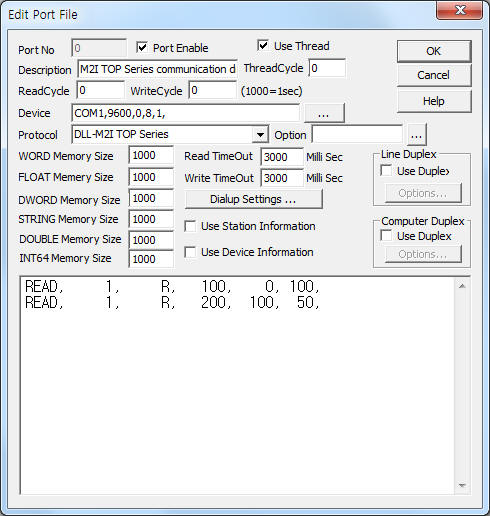The width and height of the screenshot is (490, 516).
Task: Check Use Duplex under Line Duplex
Action: point(386,171)
